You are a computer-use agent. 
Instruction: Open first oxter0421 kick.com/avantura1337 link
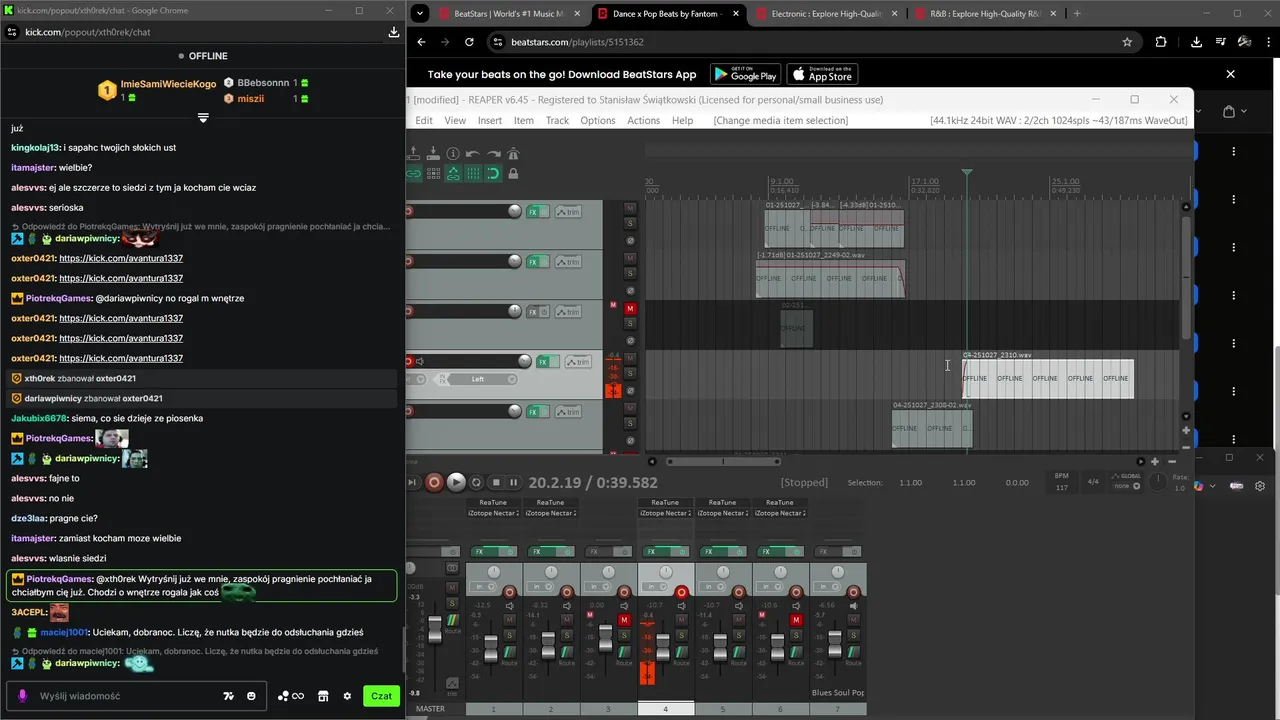pos(121,258)
